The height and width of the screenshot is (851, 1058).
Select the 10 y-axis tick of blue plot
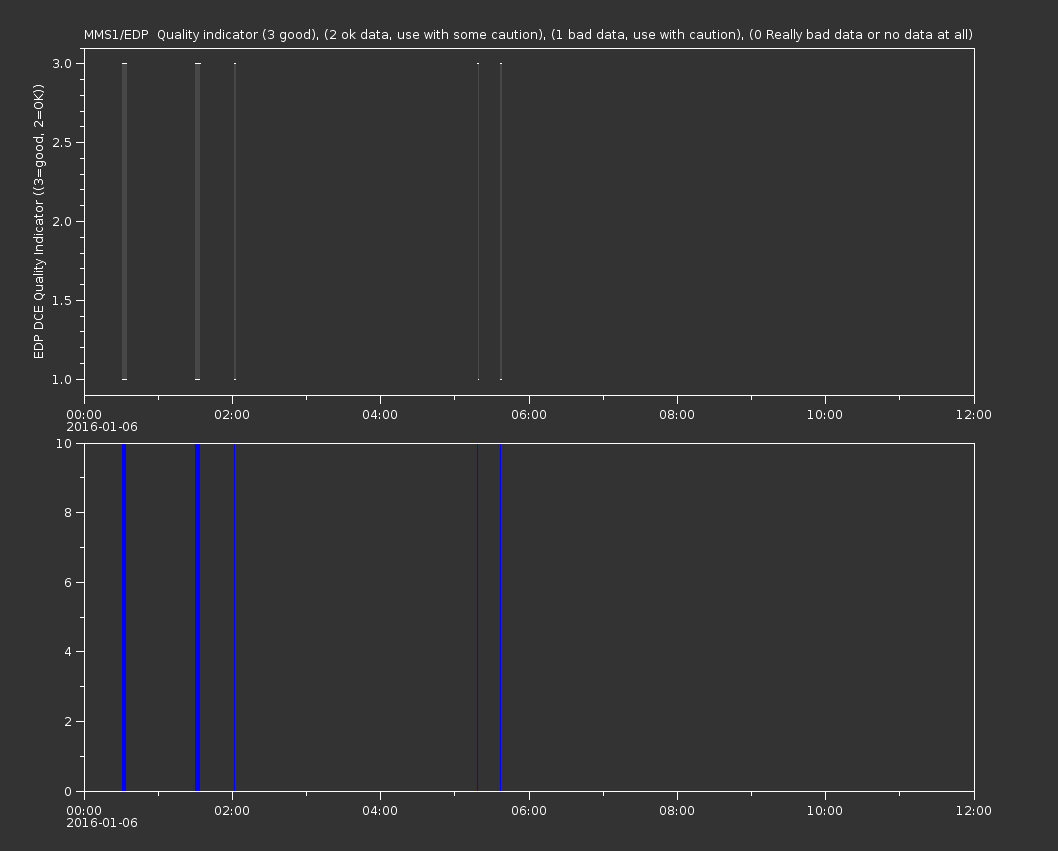coord(64,443)
